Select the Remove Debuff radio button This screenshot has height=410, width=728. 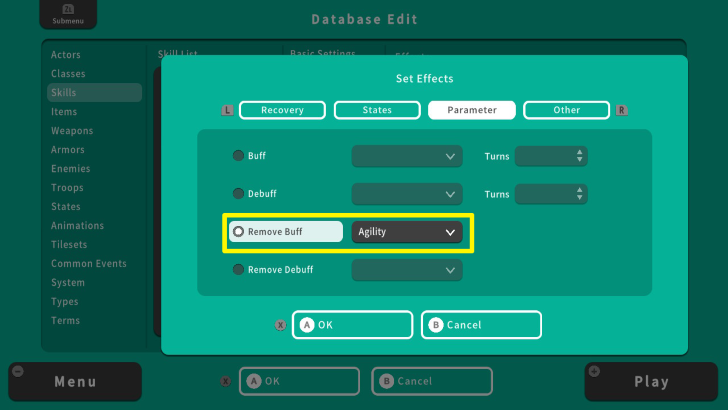pyautogui.click(x=238, y=269)
